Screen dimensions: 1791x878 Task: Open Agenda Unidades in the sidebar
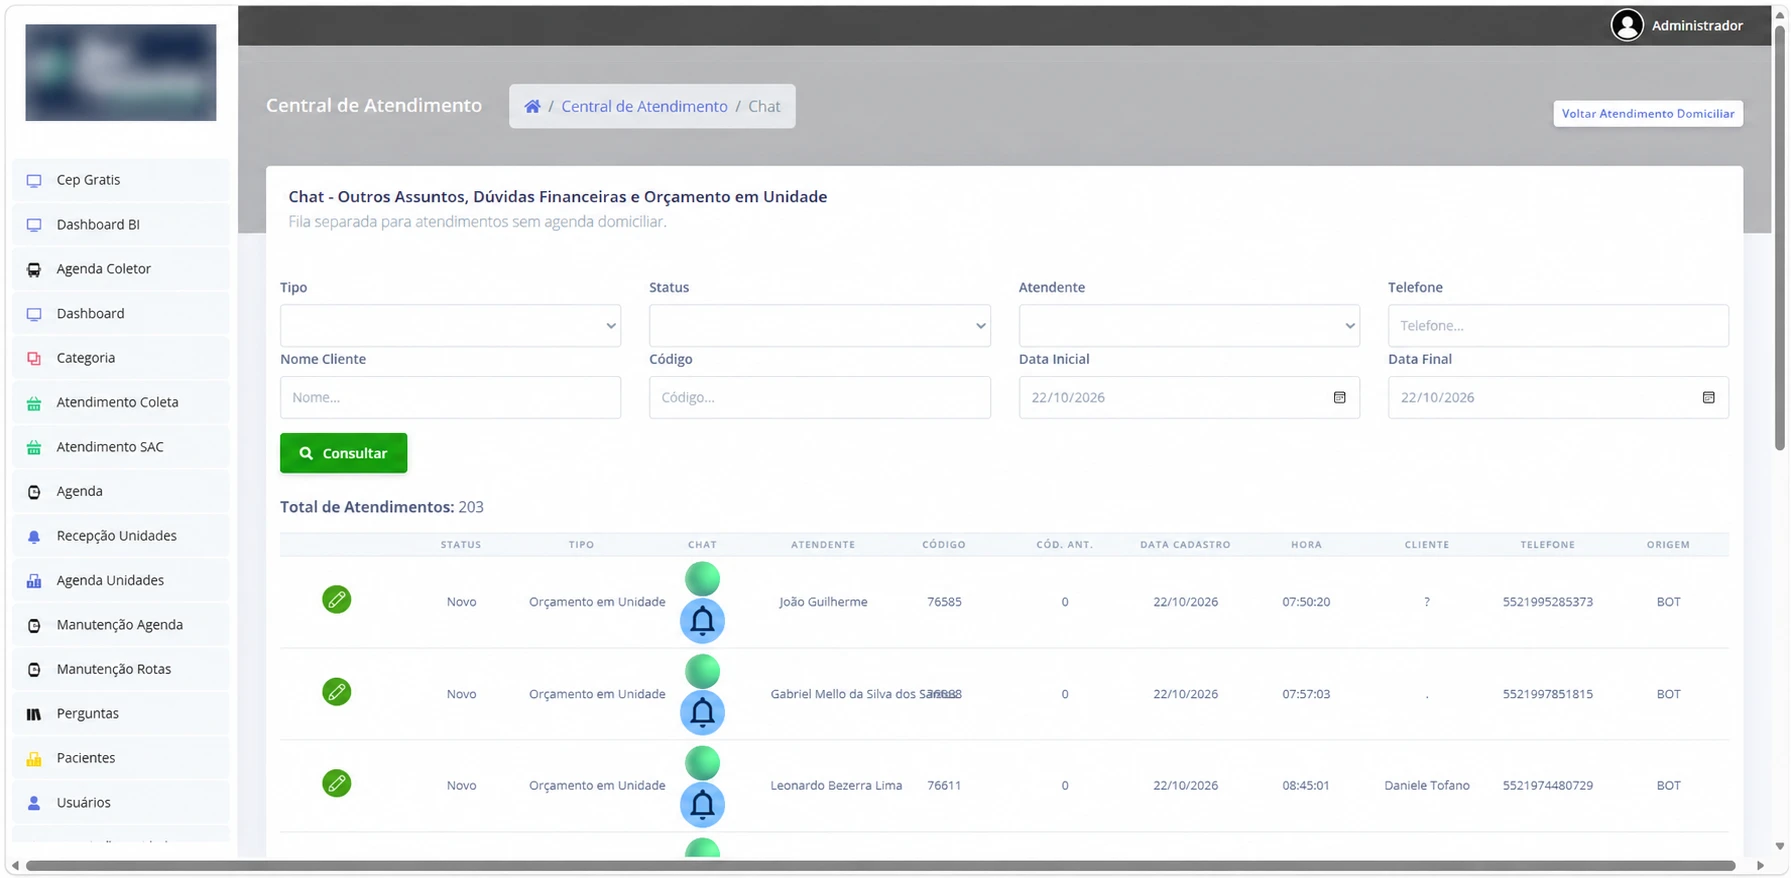click(120, 580)
